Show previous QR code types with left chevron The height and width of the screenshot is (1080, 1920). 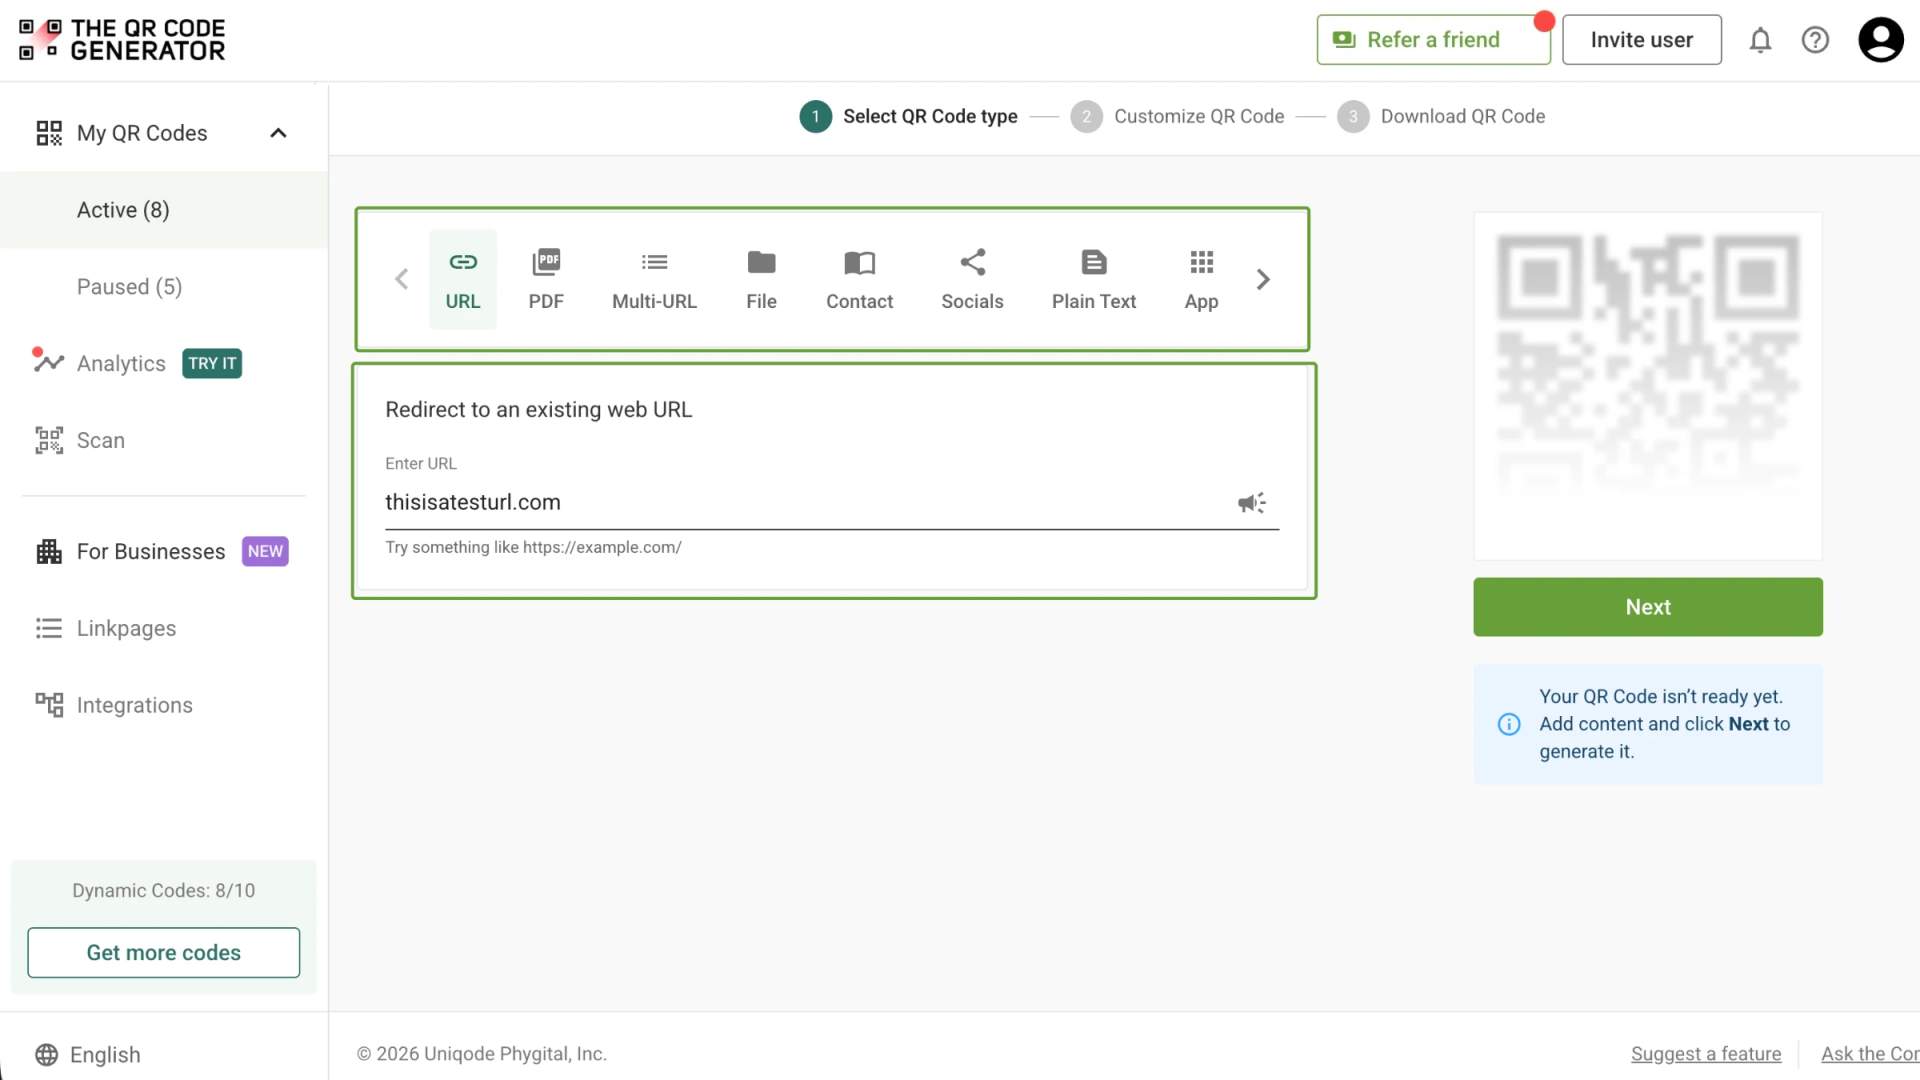click(402, 279)
